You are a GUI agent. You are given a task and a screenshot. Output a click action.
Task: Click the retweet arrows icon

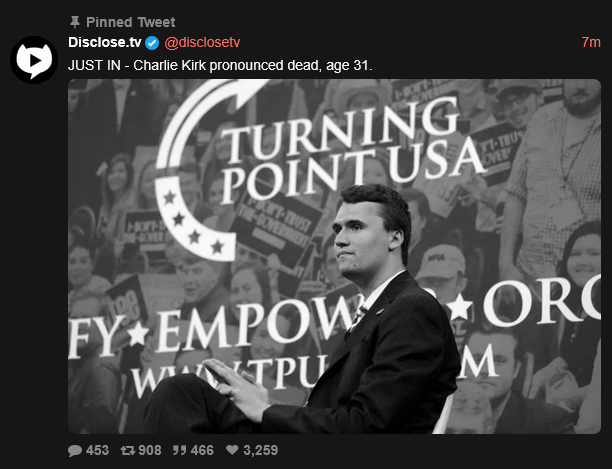128,451
